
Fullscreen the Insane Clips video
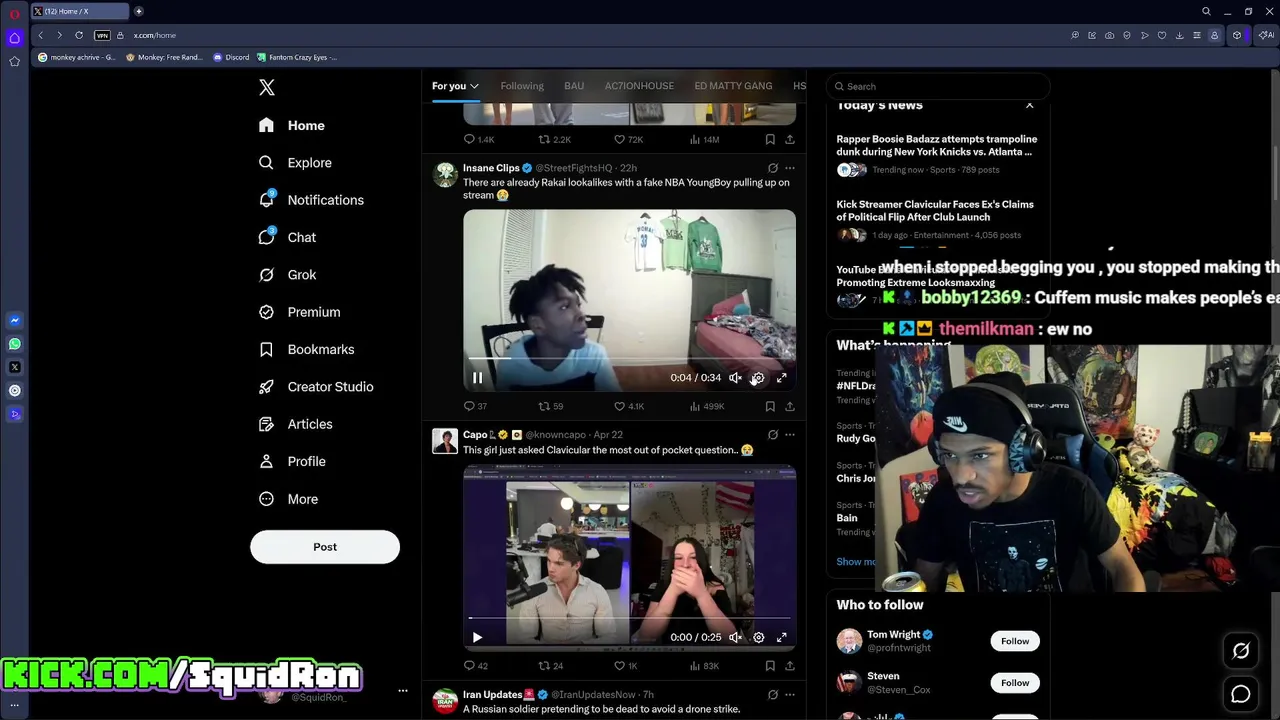pos(782,378)
